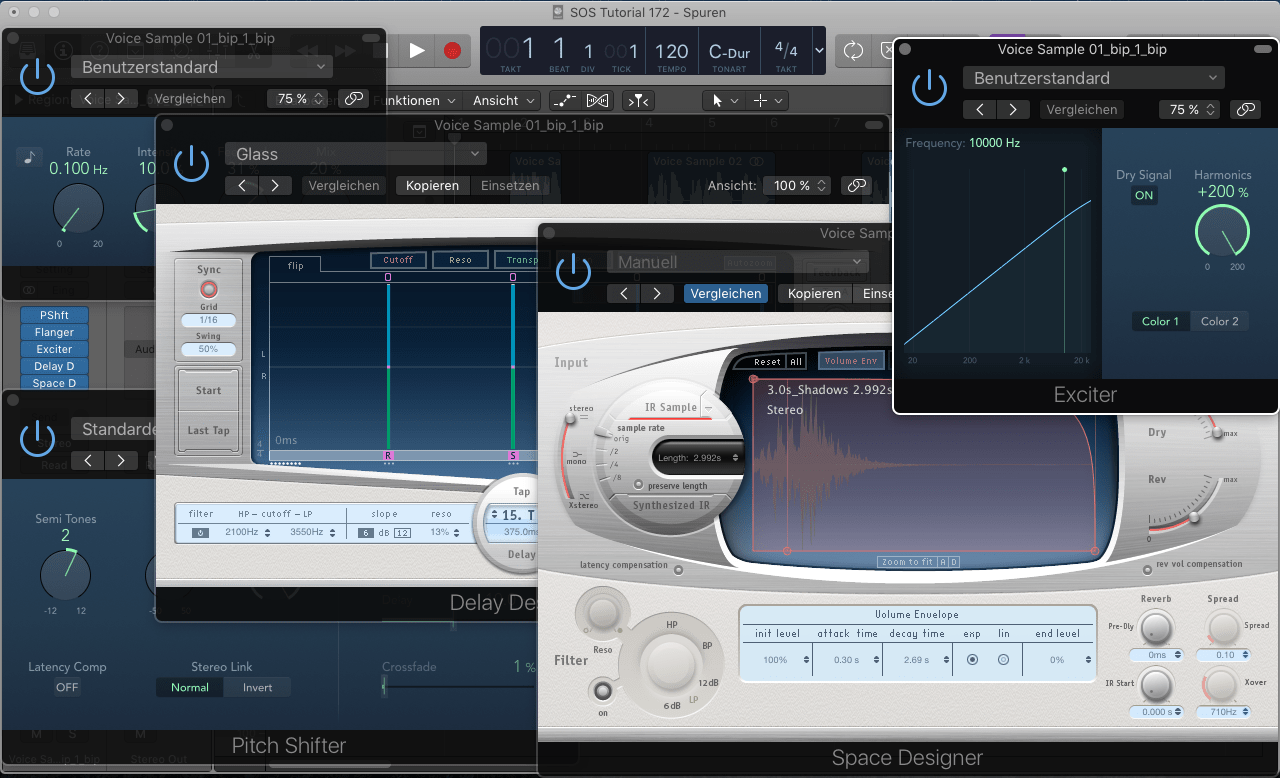
Task: Click the link icon in Exciter header
Action: point(1244,110)
